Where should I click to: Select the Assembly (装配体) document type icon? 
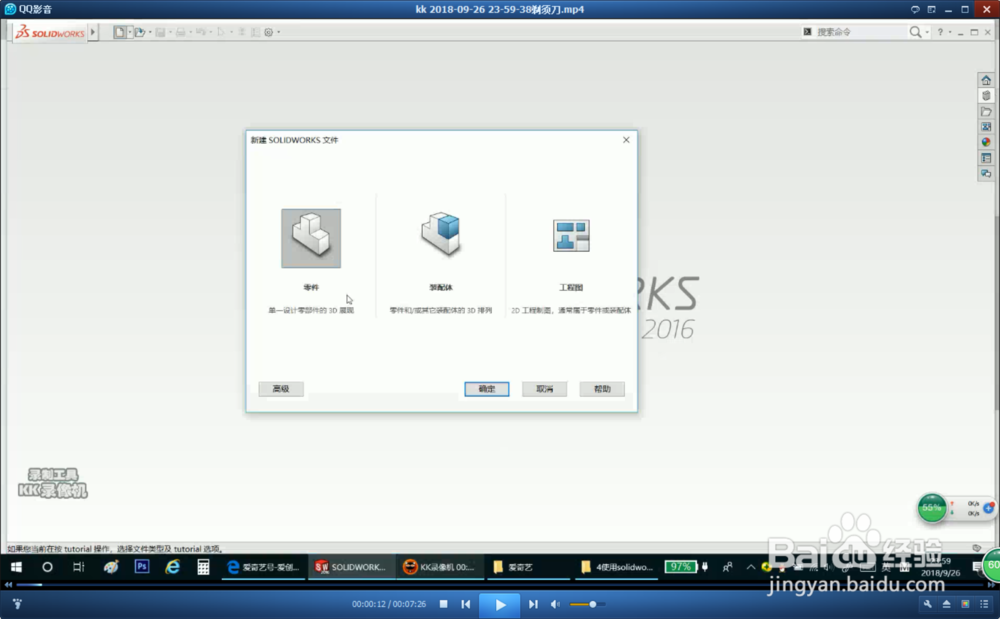441,234
